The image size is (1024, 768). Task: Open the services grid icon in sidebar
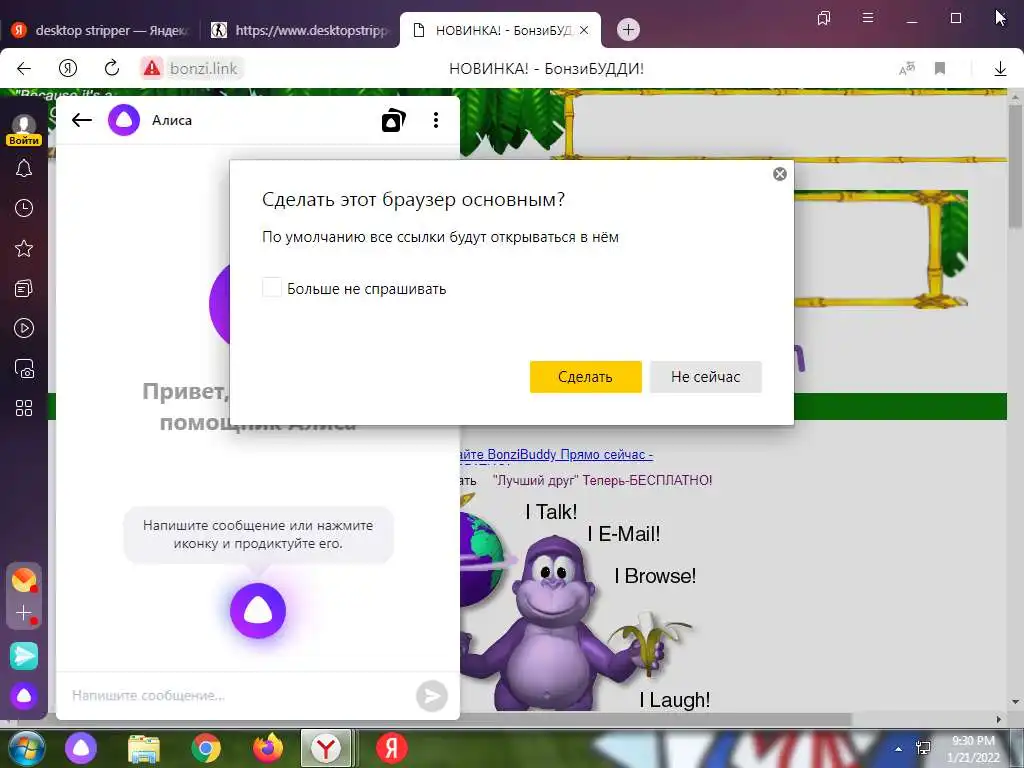click(x=24, y=408)
